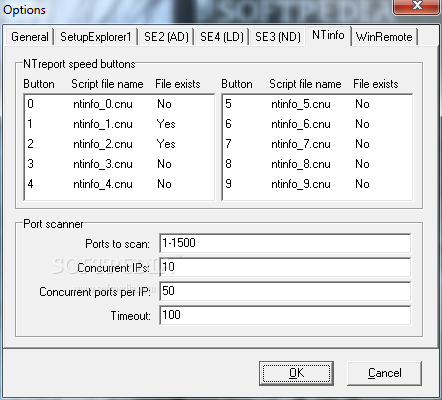
Task: Select row ntinfo_0.cnu
Action: click(x=119, y=104)
